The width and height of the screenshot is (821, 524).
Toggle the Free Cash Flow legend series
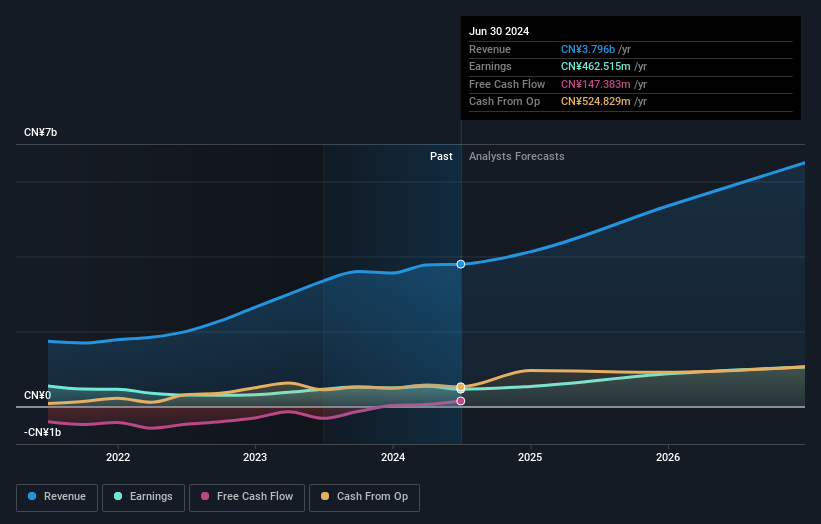pos(247,497)
